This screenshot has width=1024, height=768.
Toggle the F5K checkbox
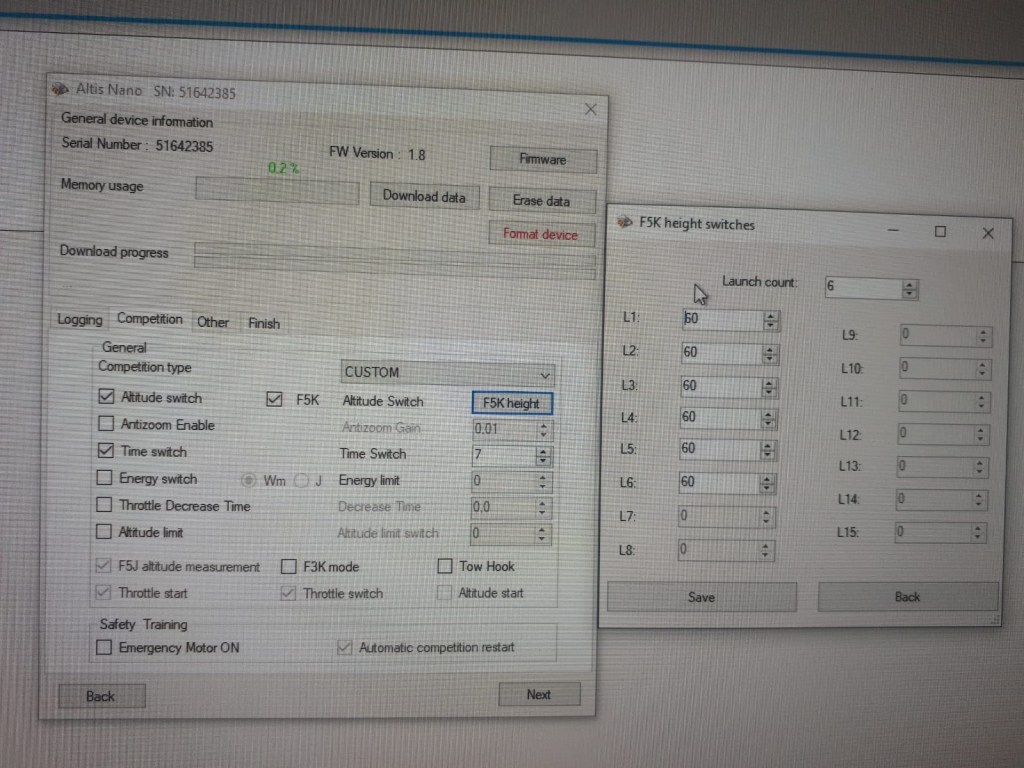(275, 400)
